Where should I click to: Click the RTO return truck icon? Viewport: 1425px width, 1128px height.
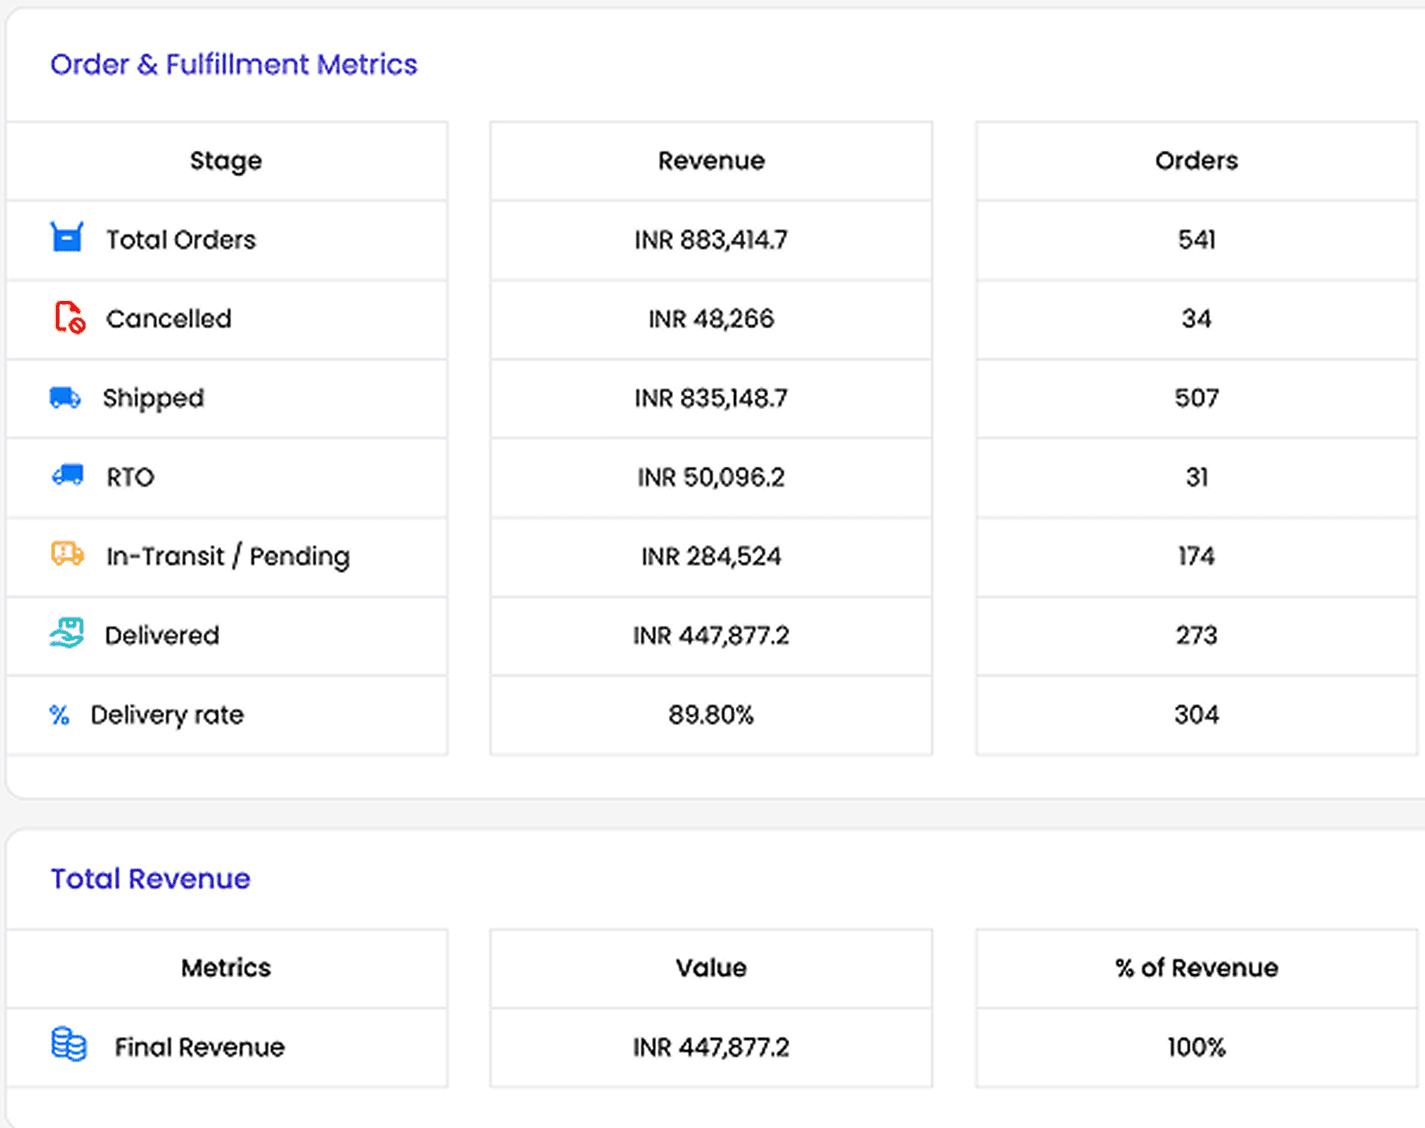[x=68, y=475]
